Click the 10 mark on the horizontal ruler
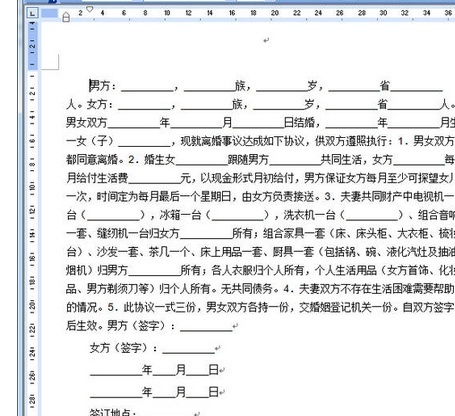Viewport: 455px width, 416px height. click(x=167, y=13)
